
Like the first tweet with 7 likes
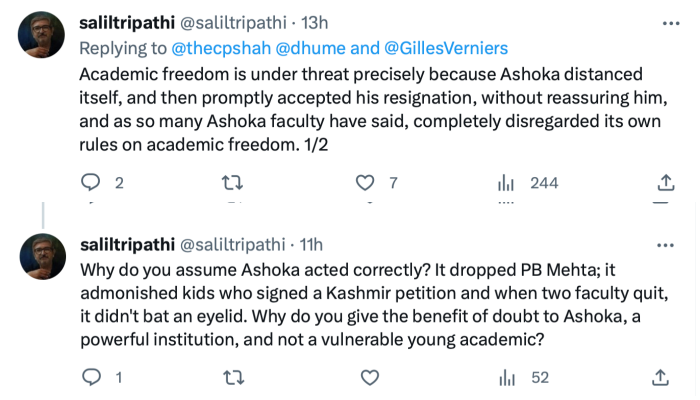tap(366, 183)
